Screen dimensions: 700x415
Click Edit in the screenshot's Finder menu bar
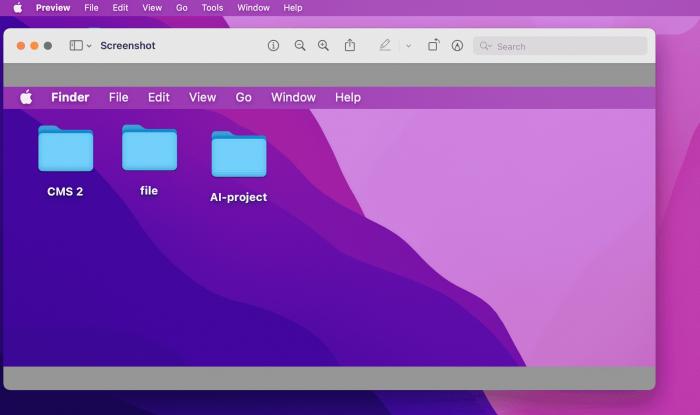[x=158, y=97]
